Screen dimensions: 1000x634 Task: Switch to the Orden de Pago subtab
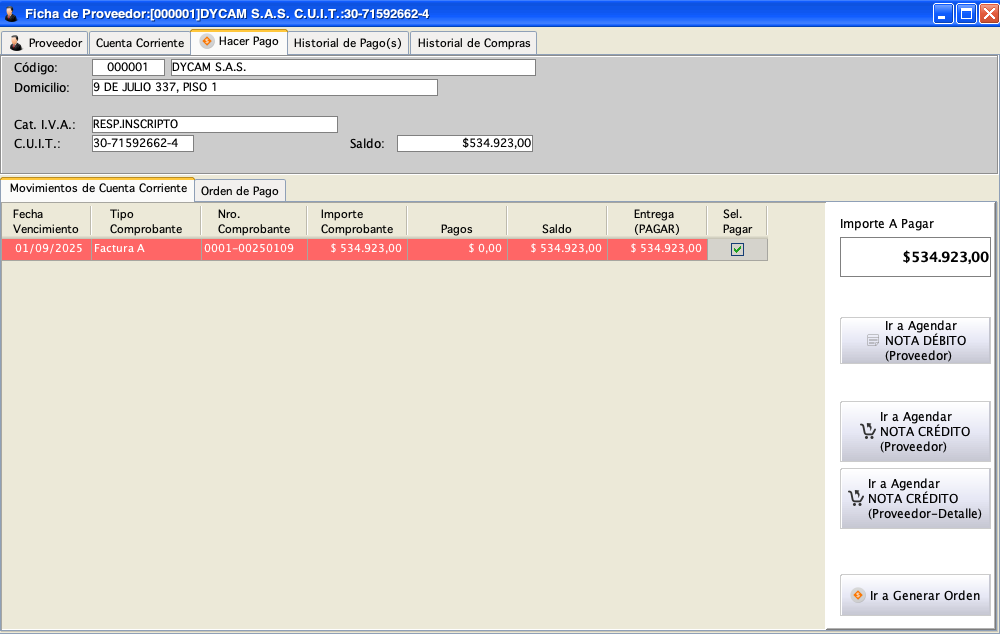click(239, 191)
